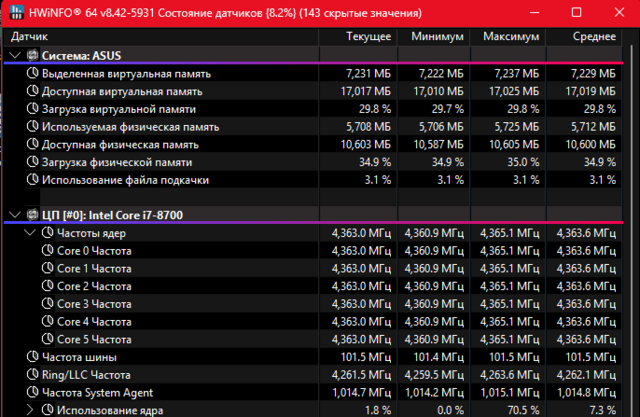Click the clock icon of Ring/LLC Частота
This screenshot has height=417, width=640.
point(32,375)
